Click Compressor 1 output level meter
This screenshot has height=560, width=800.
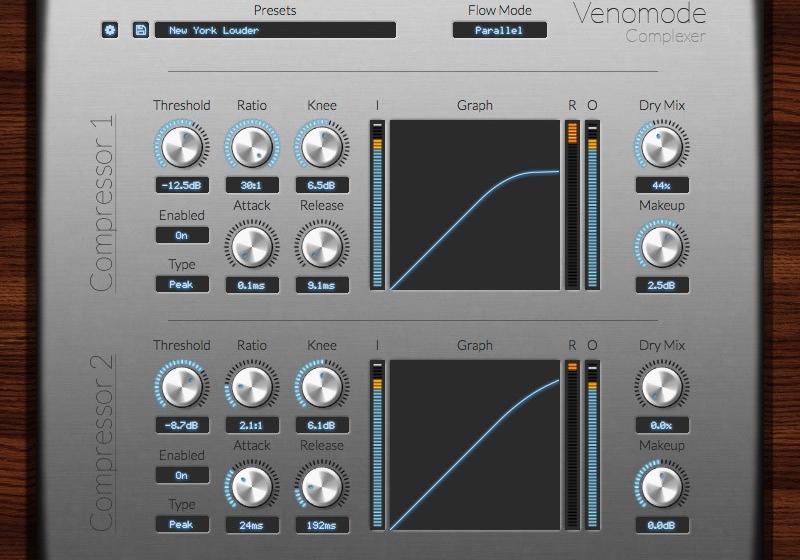click(x=592, y=205)
